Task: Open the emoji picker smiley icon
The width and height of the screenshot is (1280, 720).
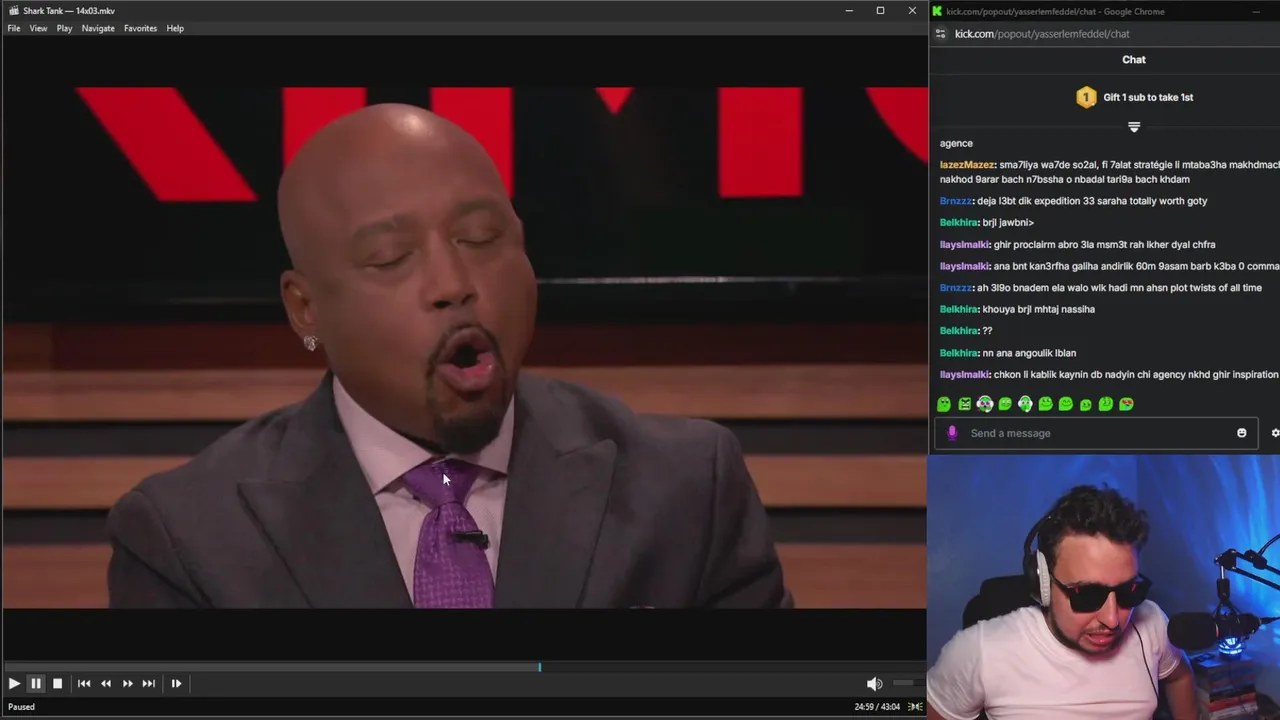Action: coord(1242,433)
